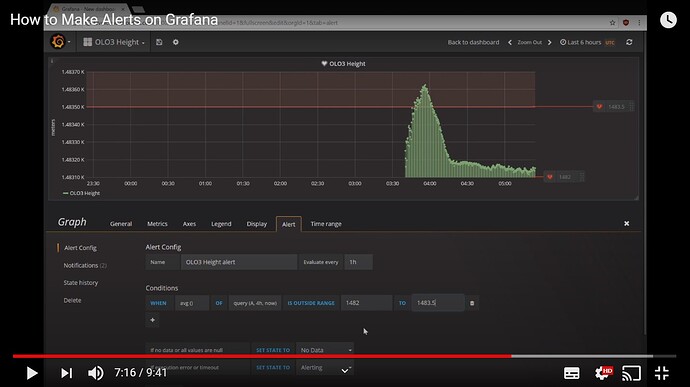The image size is (690, 387).
Task: Switch to the Legend tab
Action: [221, 224]
